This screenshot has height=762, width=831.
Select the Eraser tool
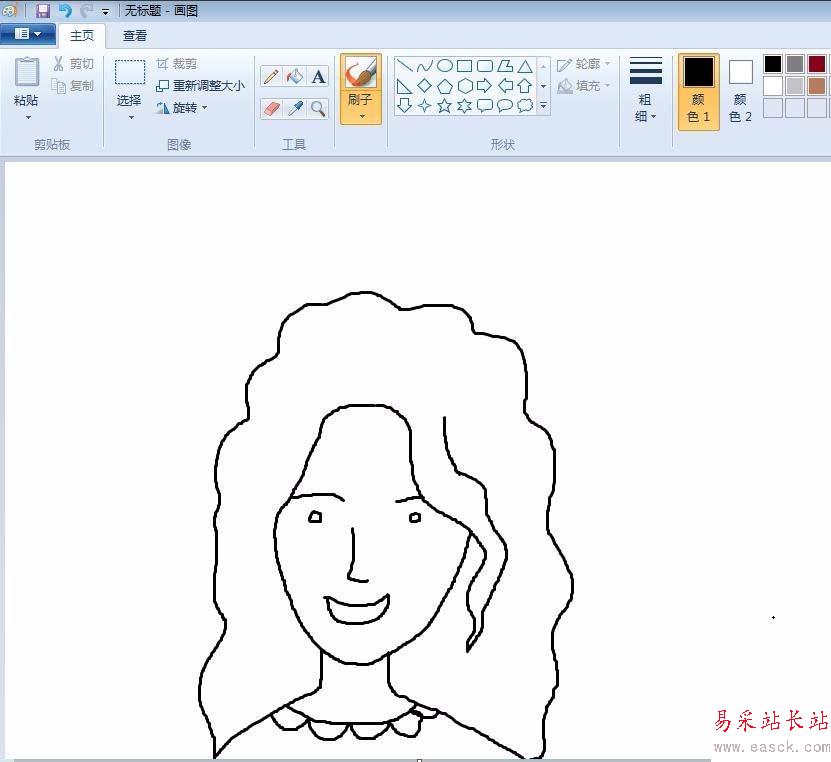[x=271, y=109]
